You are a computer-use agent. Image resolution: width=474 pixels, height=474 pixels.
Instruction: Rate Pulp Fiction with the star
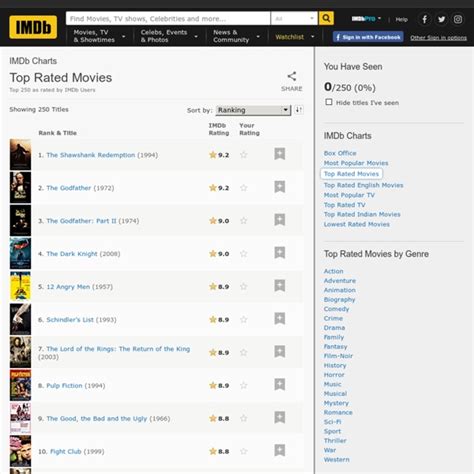[x=244, y=385]
